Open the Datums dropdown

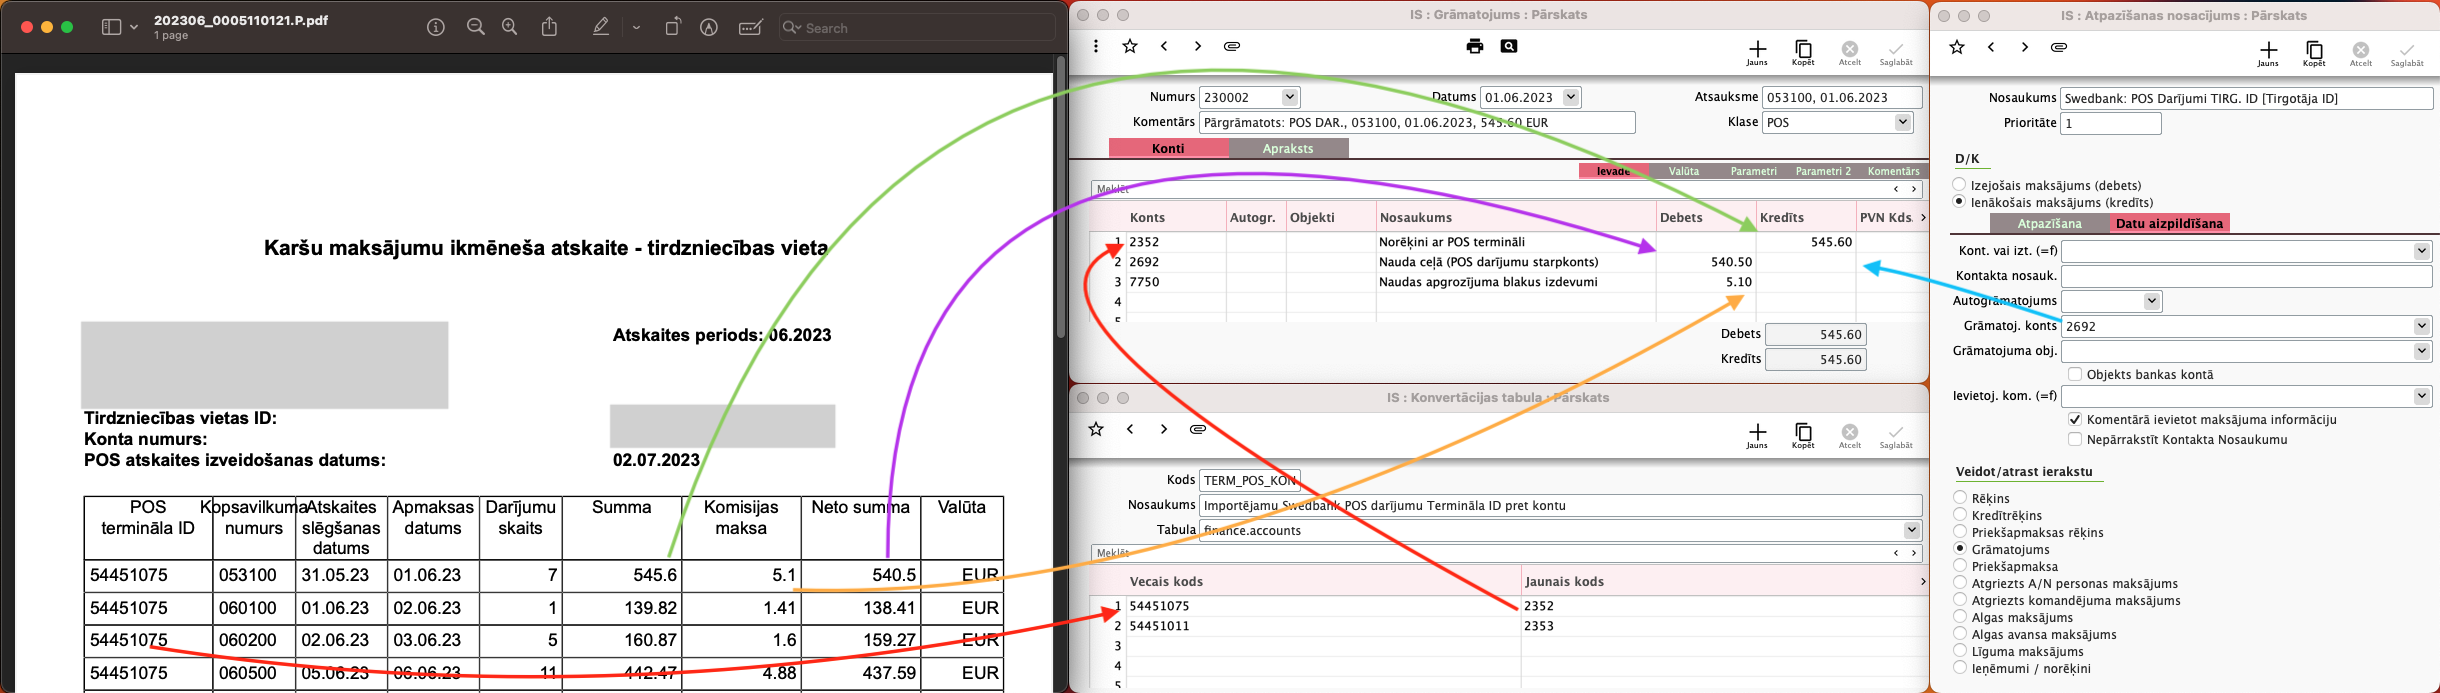coord(1571,97)
